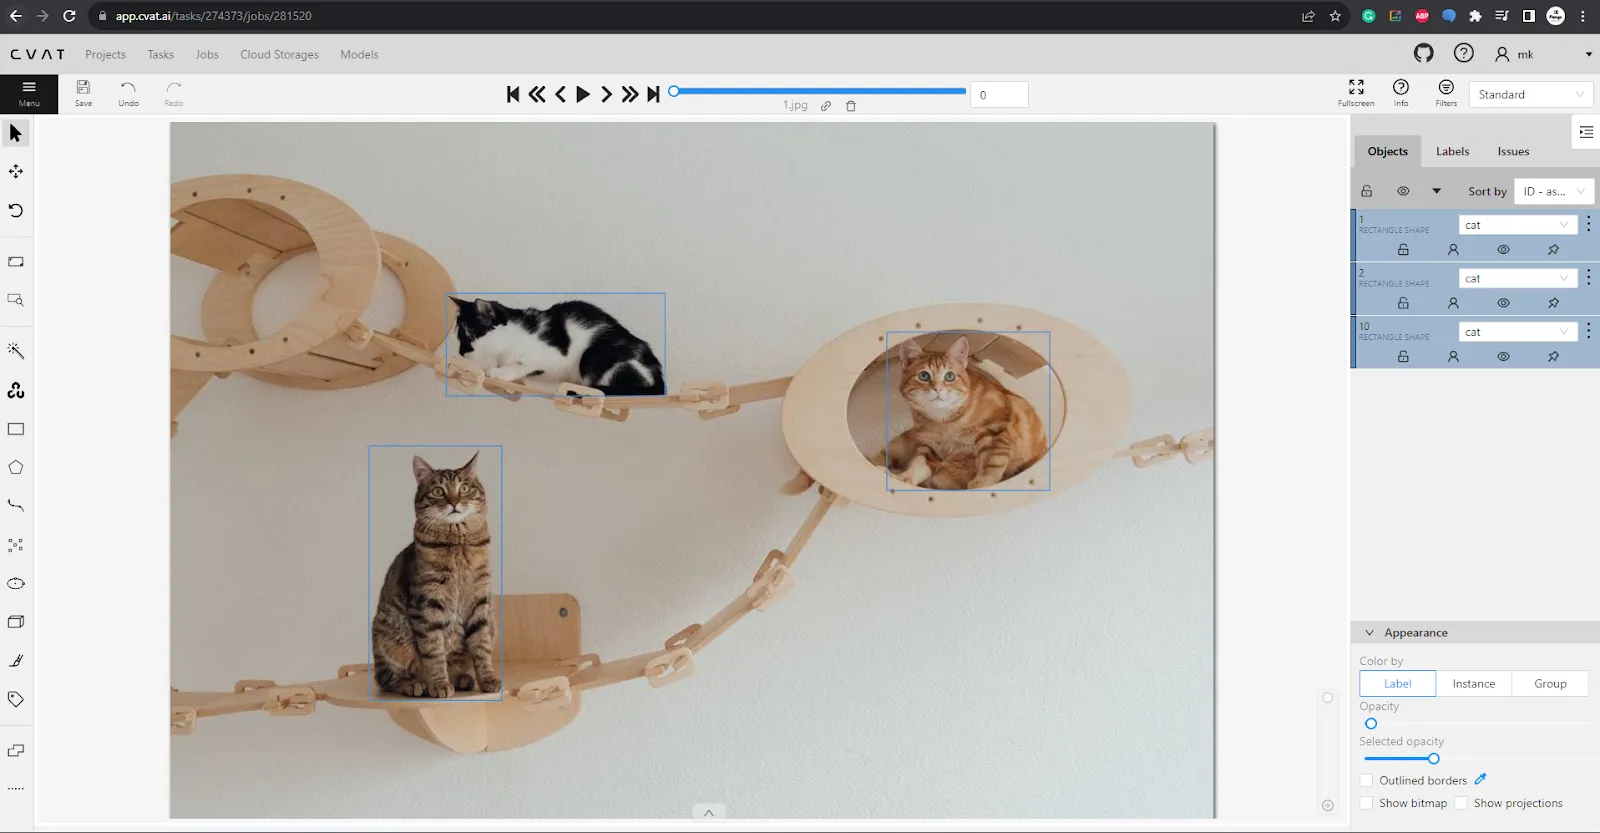Click the fit image tool
The width and height of the screenshot is (1600, 833).
(x=16, y=262)
